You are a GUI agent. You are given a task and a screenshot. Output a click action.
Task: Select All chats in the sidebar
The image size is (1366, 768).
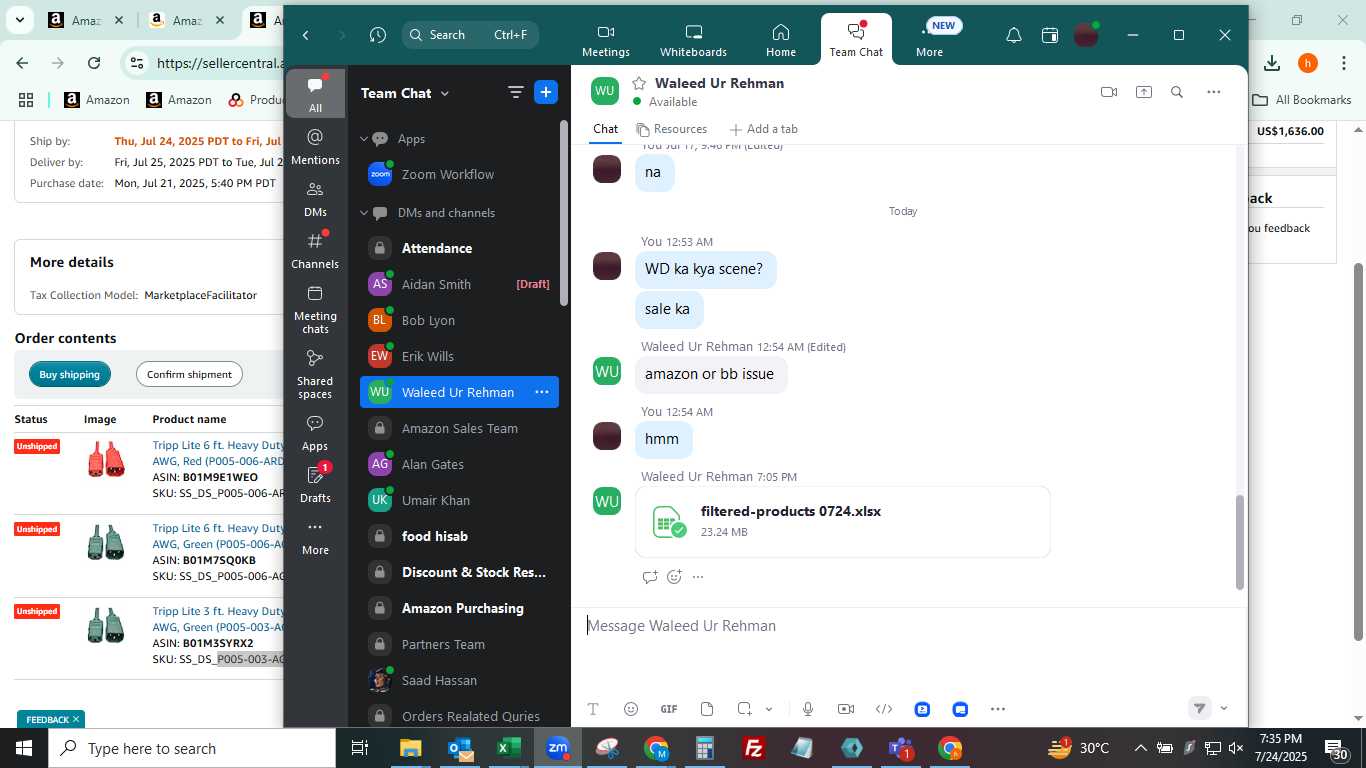pos(315,94)
